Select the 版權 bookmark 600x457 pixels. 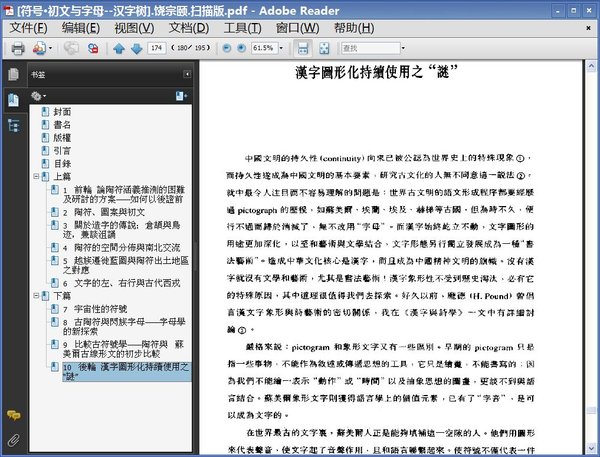point(62,138)
